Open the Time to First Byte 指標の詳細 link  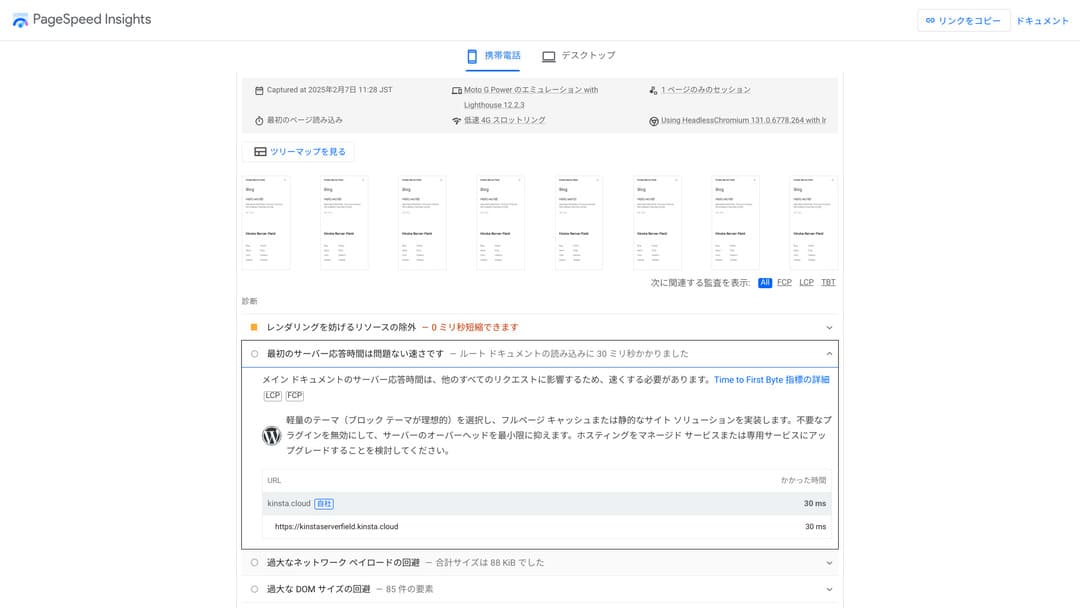pyautogui.click(x=771, y=380)
